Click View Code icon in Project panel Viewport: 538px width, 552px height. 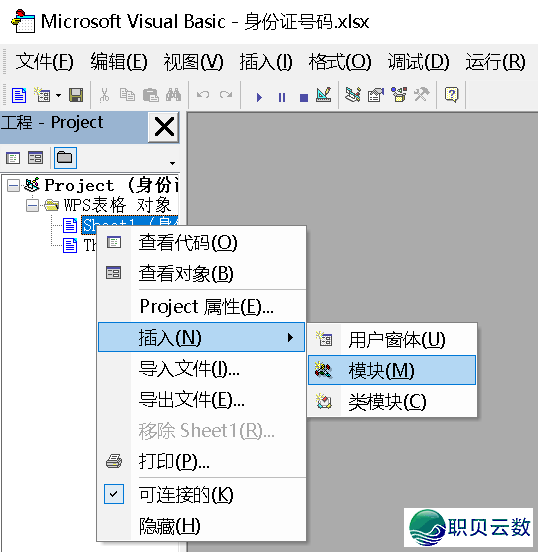click(x=13, y=158)
